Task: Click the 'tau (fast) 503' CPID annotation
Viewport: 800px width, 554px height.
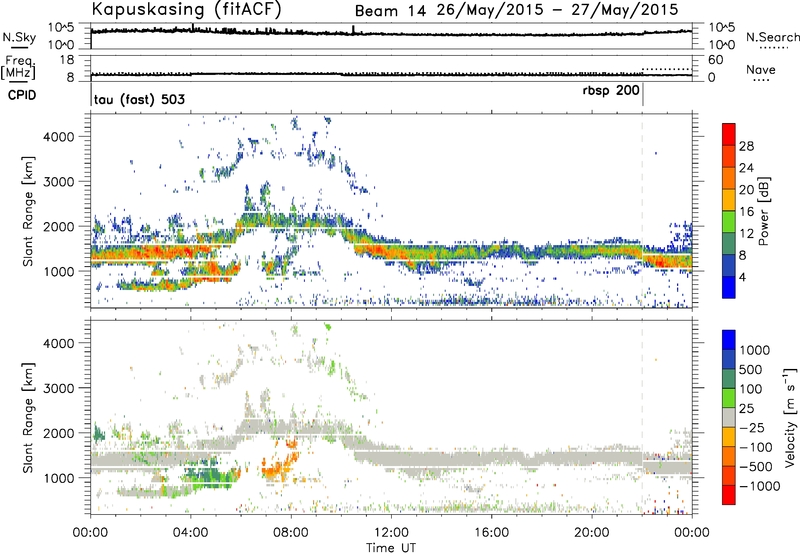Action: point(139,99)
